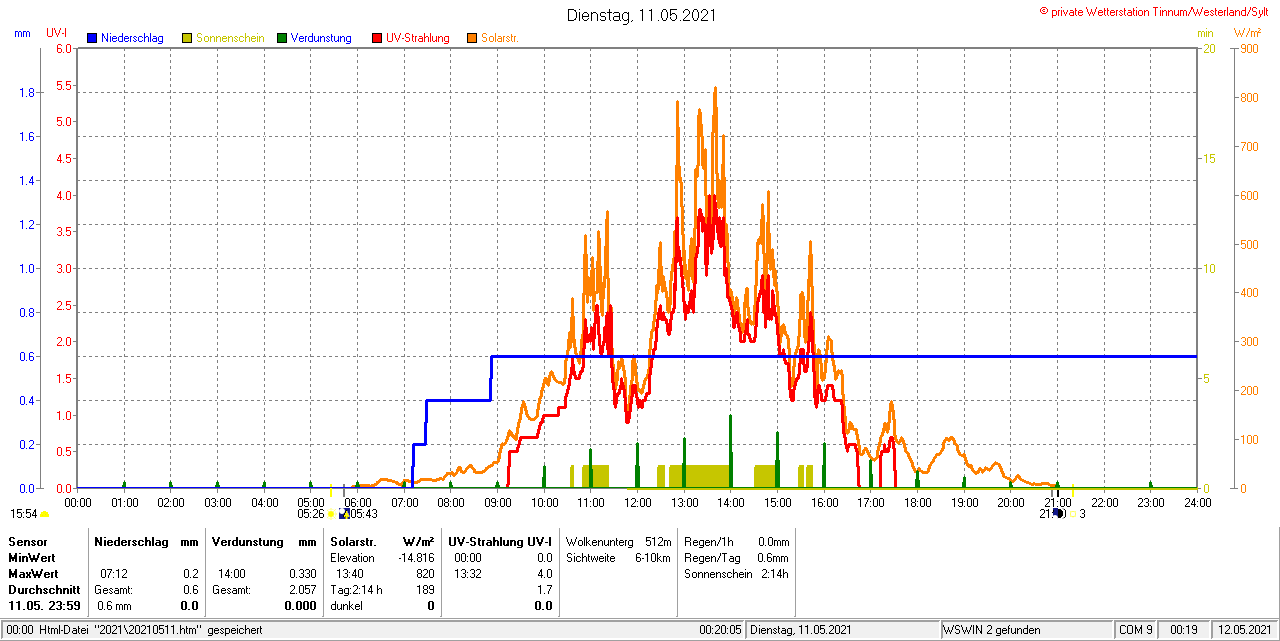Click the UV-Strahlung UV-I column header

(500, 541)
